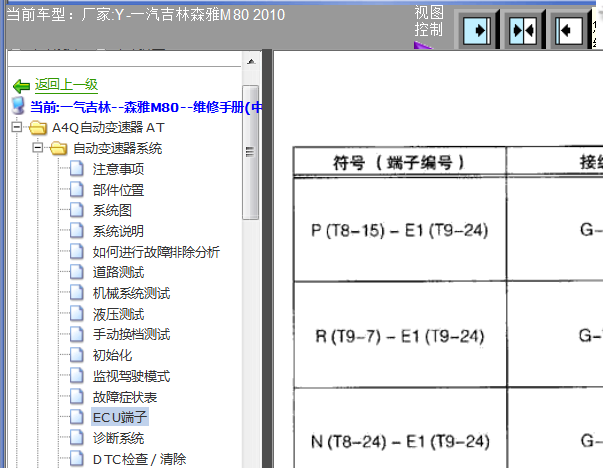Select the A4Q自动变速器 AT folder label

tap(108, 128)
